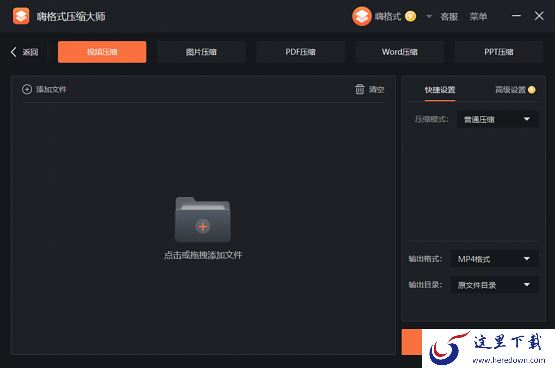Click the 点击或拖拽添加文件 text
Screen dimensions: 555x368
[x=203, y=255]
